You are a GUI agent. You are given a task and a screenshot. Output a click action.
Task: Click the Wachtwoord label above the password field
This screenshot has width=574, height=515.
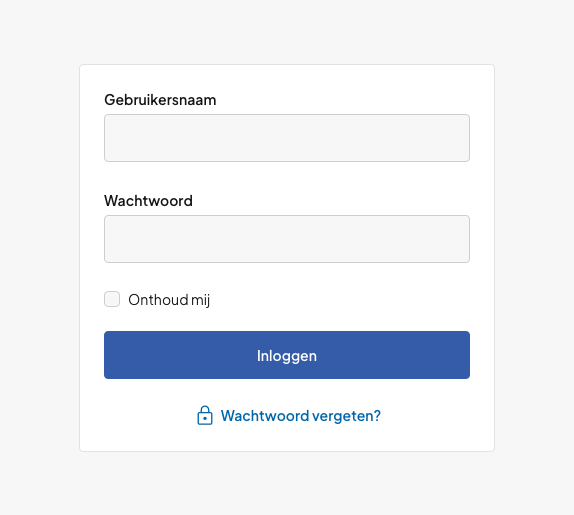click(148, 201)
